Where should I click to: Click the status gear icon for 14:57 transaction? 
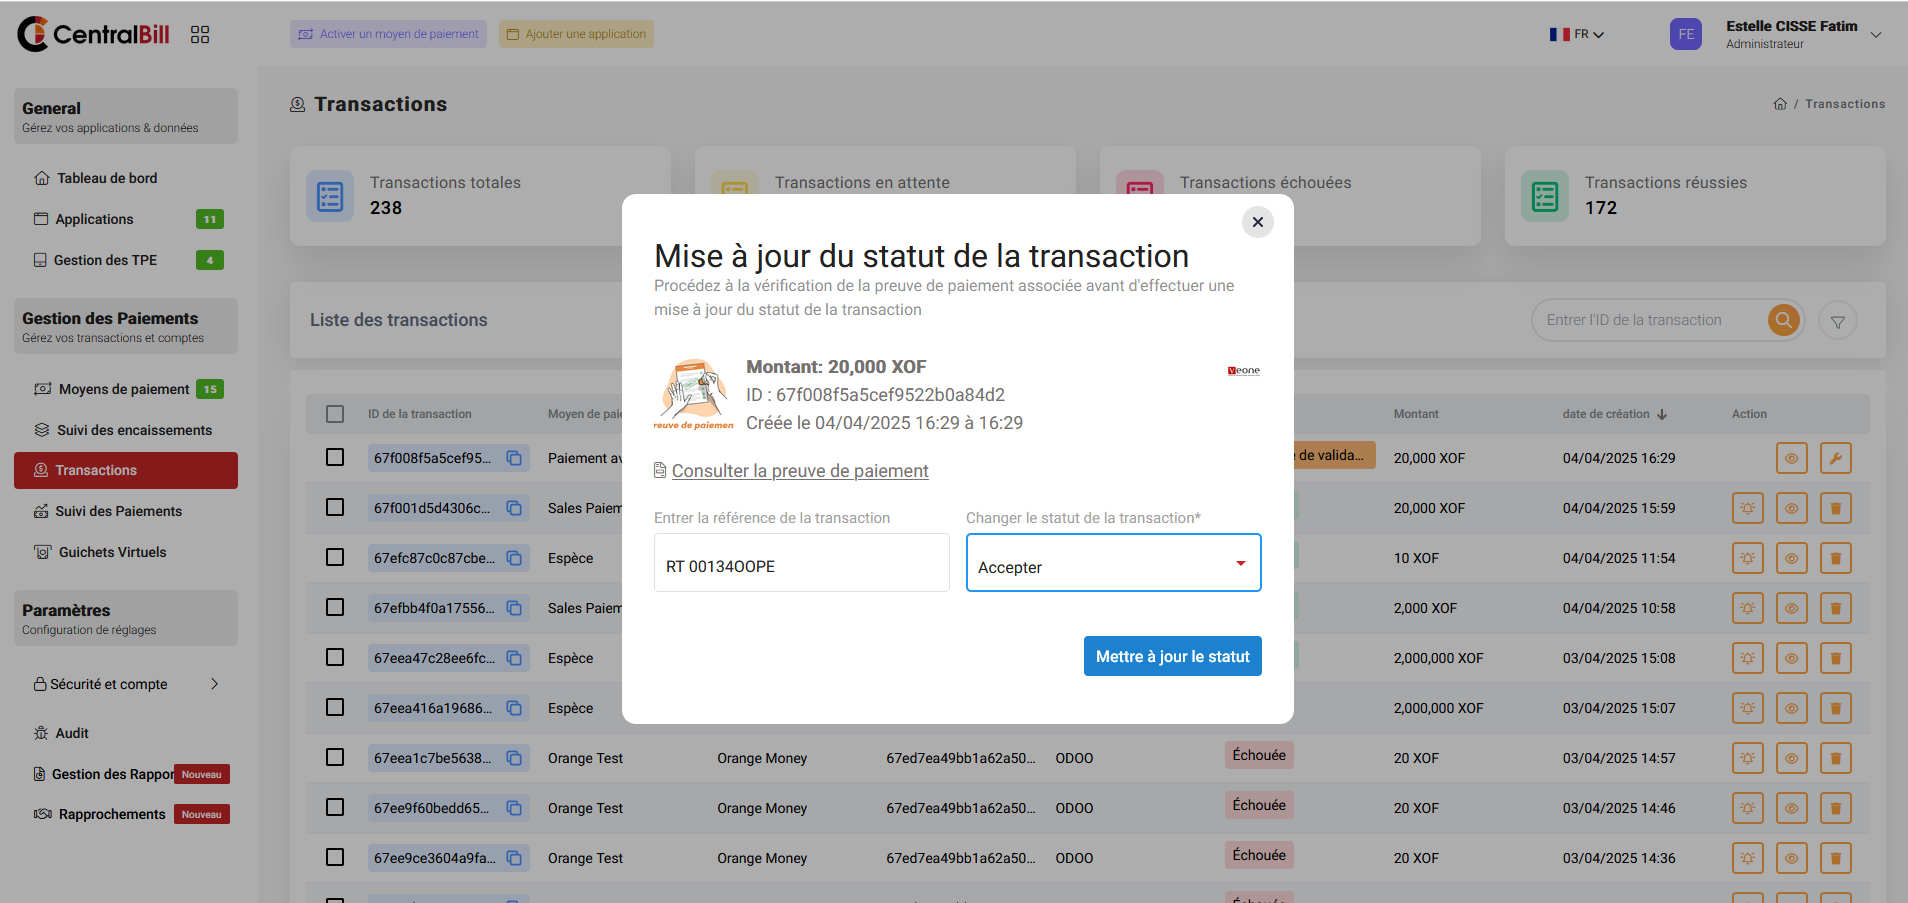[1747, 758]
